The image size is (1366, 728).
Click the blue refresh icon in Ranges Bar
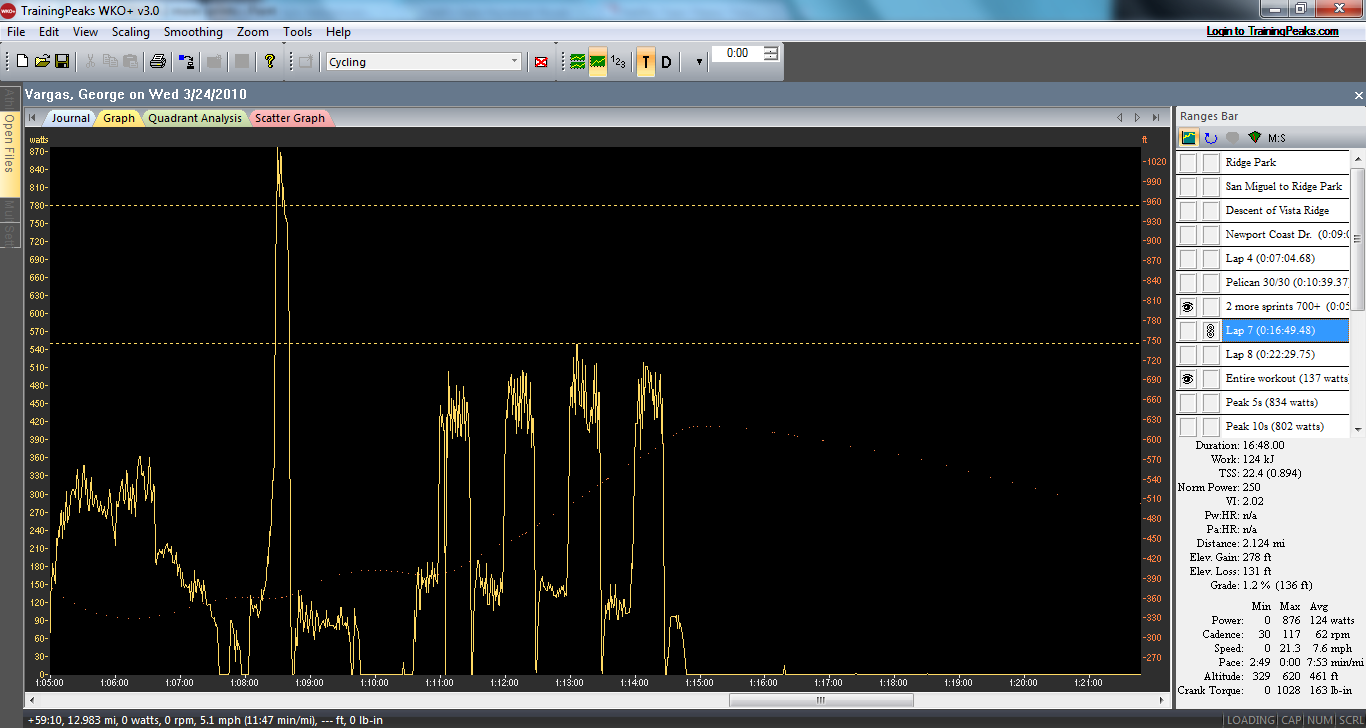(x=1210, y=138)
